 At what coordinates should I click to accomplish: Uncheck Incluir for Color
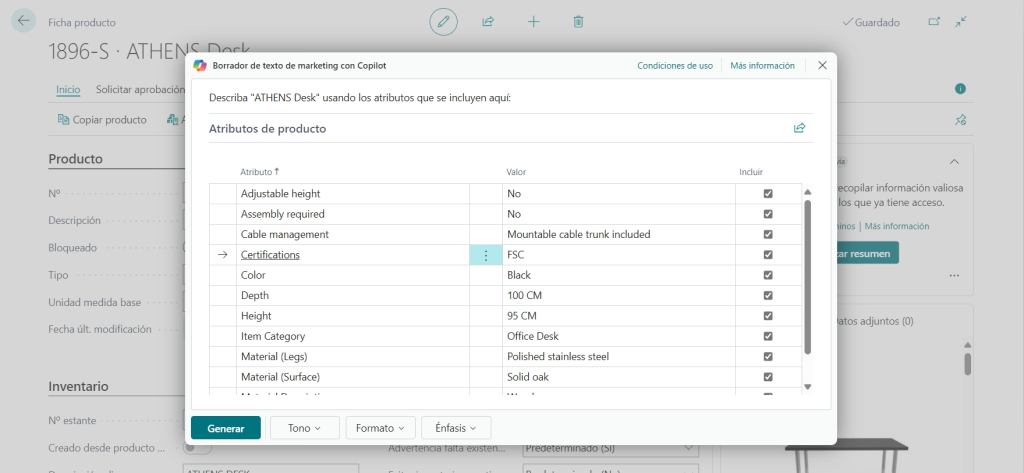[x=768, y=275]
